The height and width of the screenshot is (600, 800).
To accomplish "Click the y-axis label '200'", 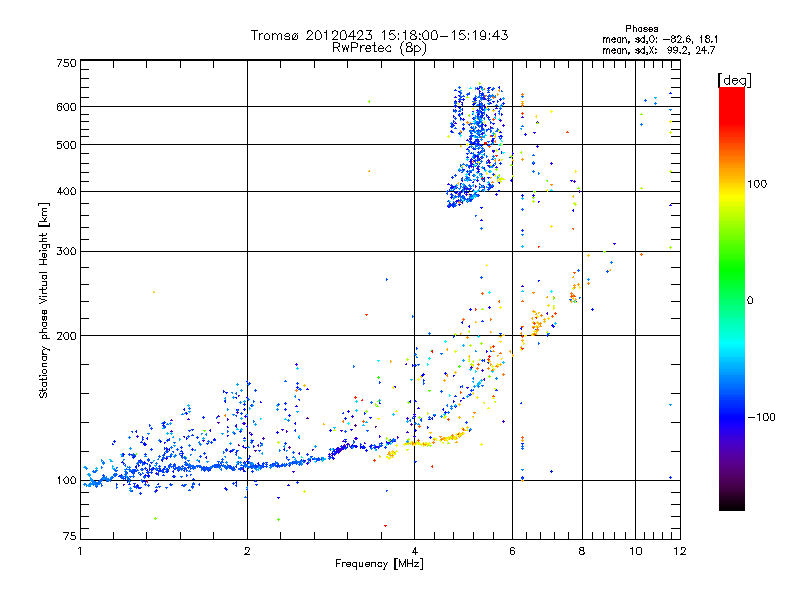I will 66,336.
